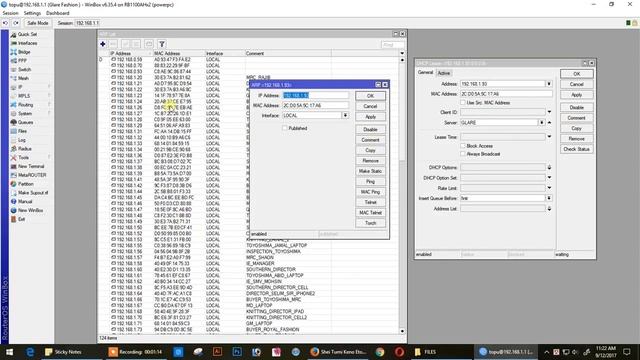Viewport: 640px width, 360px height.
Task: Open the DHCP lease Address dropdown
Action: [549, 84]
